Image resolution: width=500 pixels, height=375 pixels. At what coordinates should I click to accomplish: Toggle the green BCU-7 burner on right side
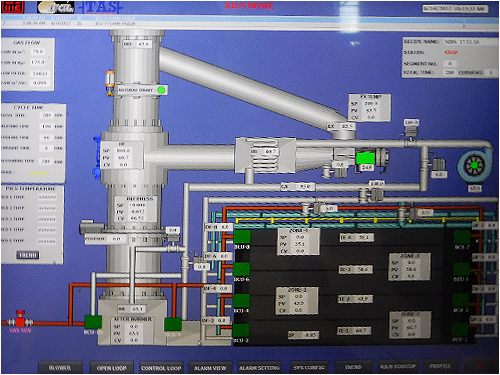(462, 237)
